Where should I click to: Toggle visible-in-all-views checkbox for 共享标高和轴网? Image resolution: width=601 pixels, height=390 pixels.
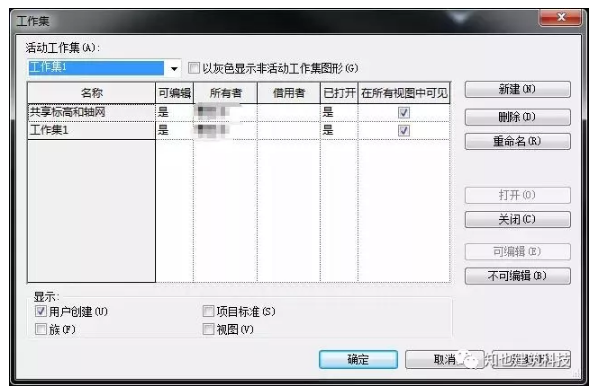[404, 112]
